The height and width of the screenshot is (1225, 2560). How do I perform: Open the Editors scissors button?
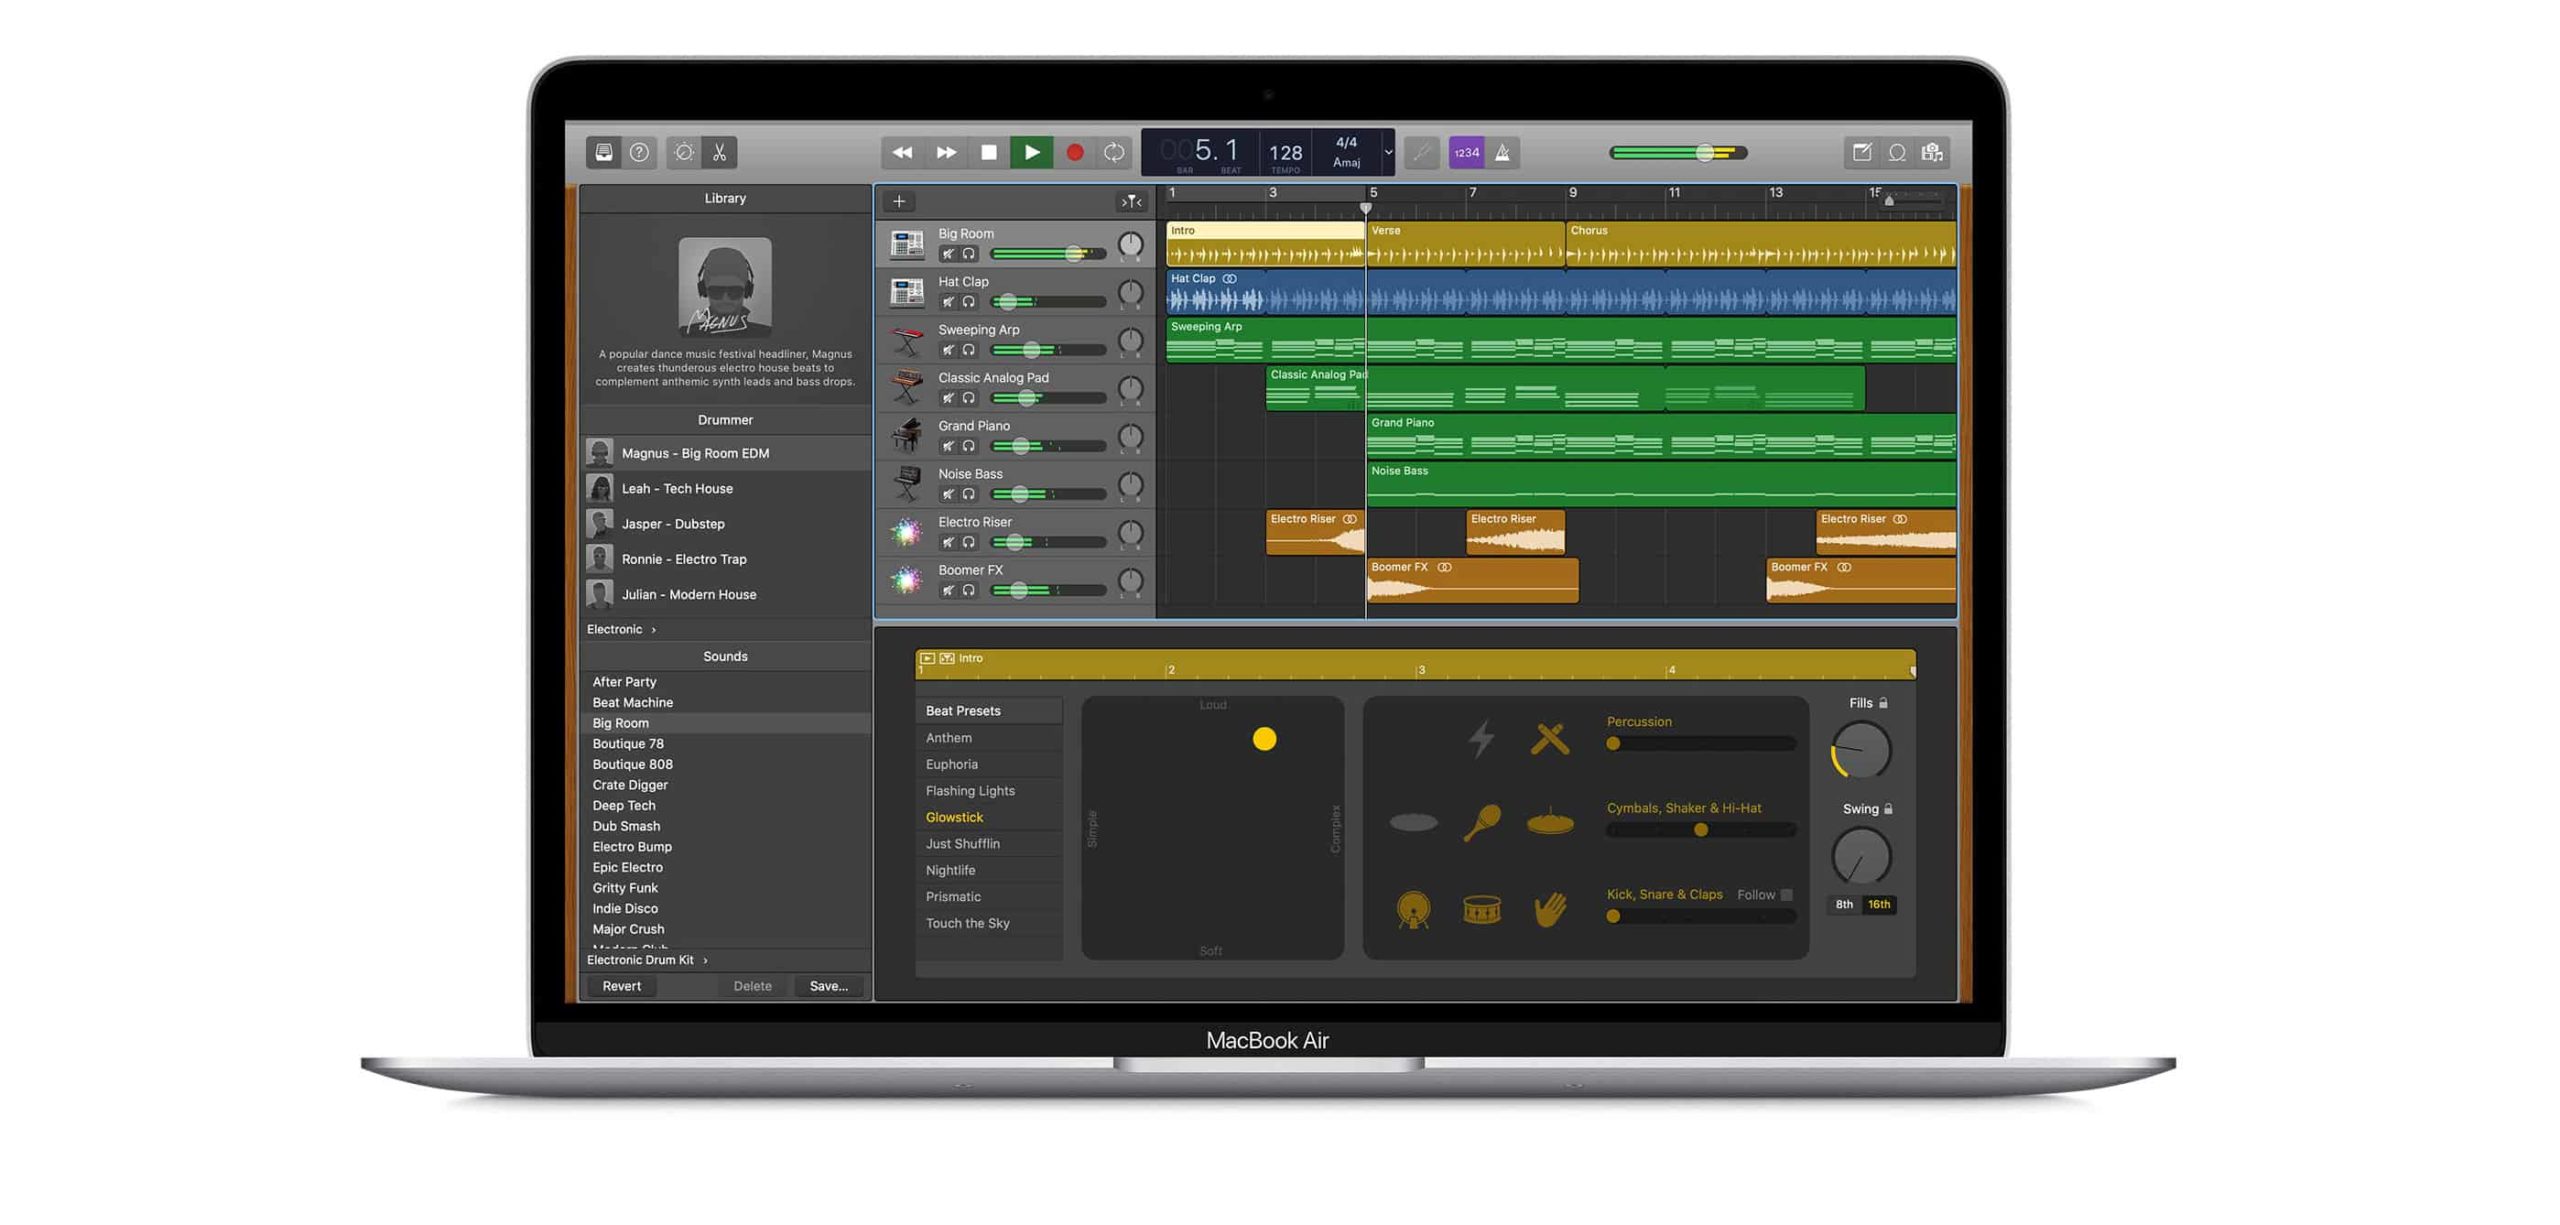719,152
